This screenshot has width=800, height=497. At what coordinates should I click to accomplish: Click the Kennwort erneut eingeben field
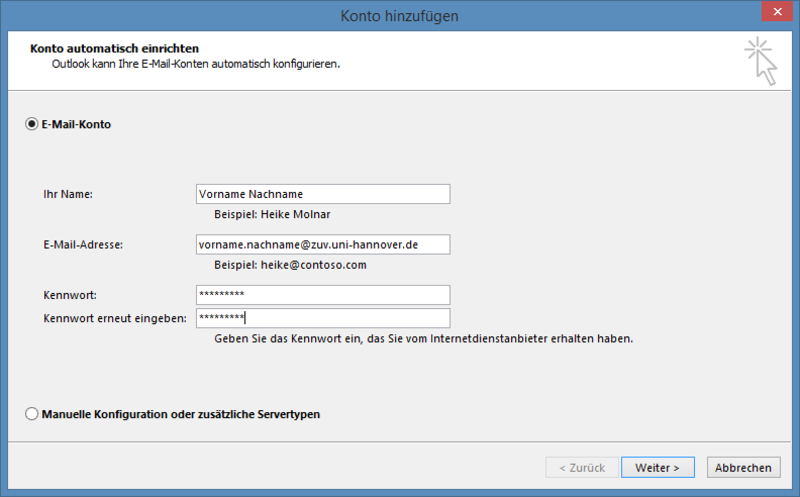point(323,318)
